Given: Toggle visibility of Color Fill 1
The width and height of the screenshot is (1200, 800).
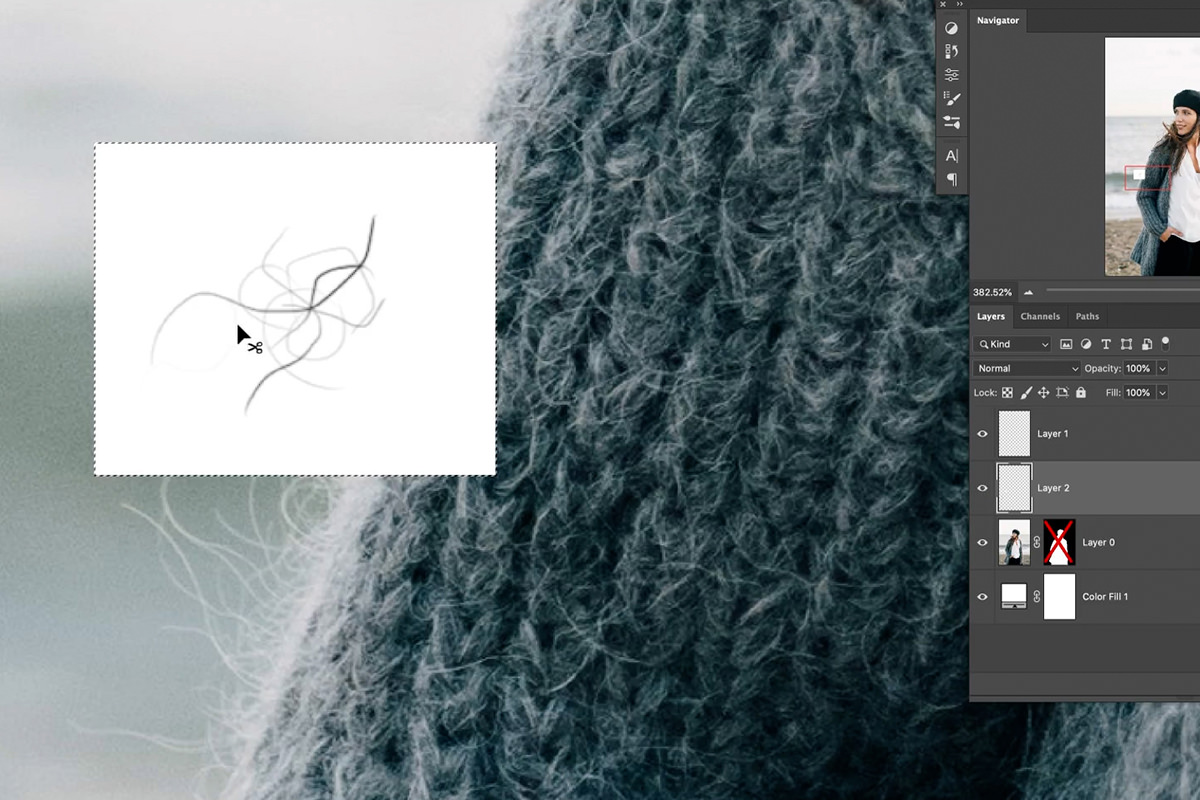Looking at the screenshot, I should [x=982, y=597].
